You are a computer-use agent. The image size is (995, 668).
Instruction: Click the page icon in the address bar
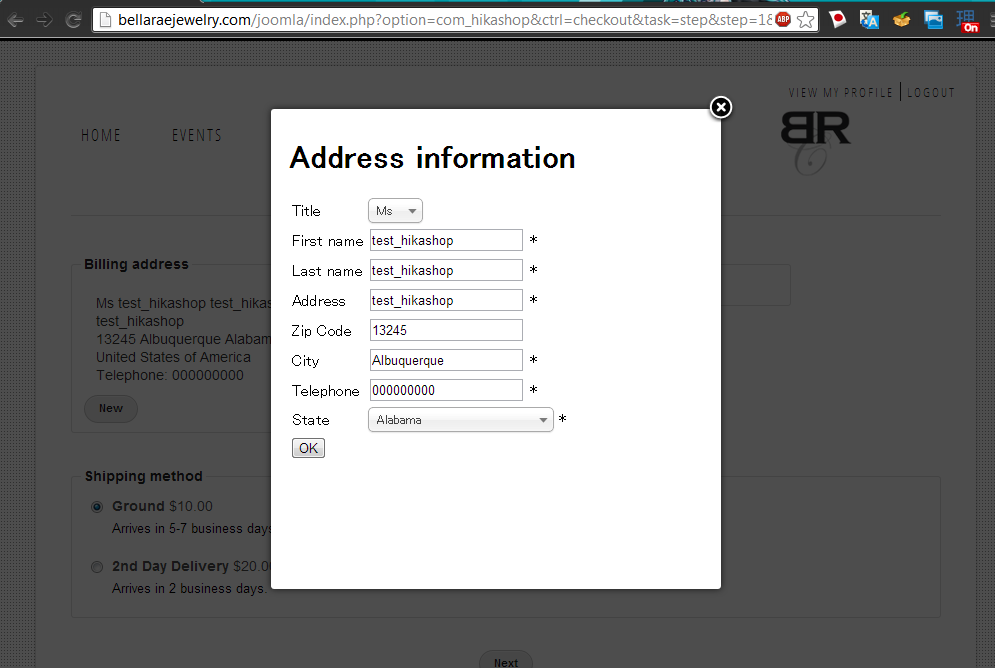tap(105, 20)
